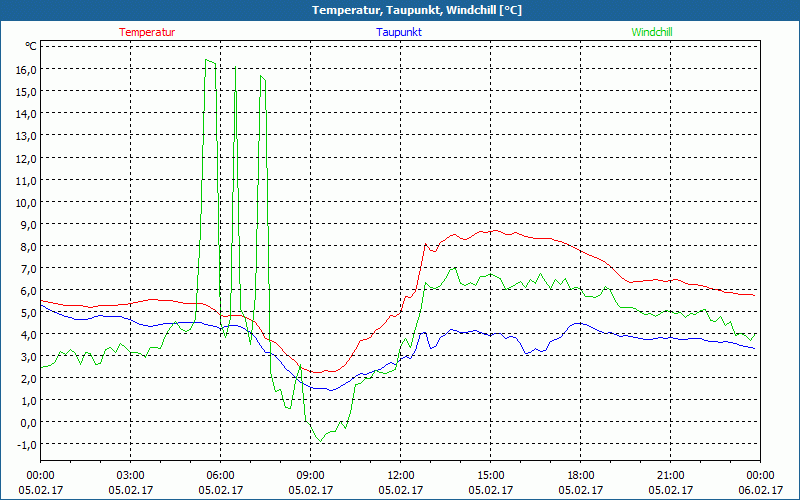Image resolution: width=800 pixels, height=500 pixels.
Task: Click the 06.02.17 date label
Action: [760, 490]
